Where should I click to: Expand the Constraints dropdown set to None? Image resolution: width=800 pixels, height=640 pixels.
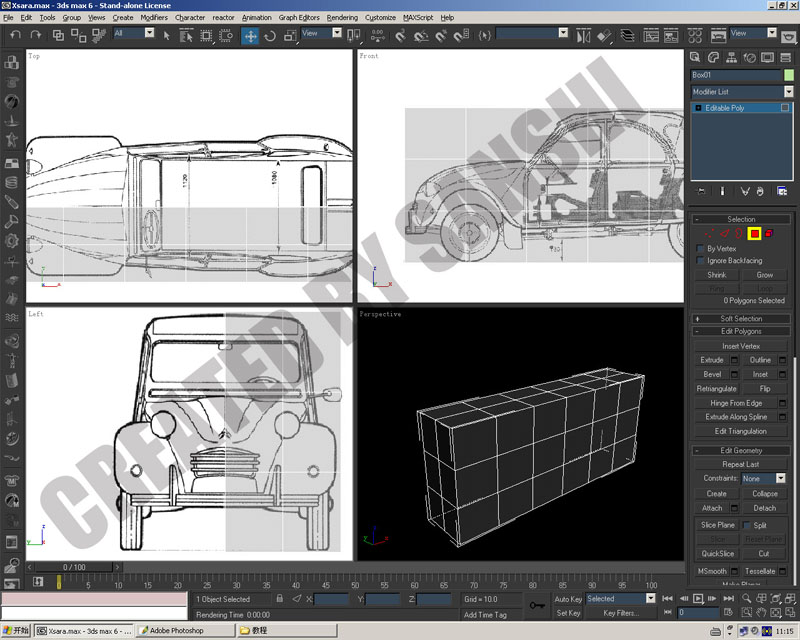(763, 478)
